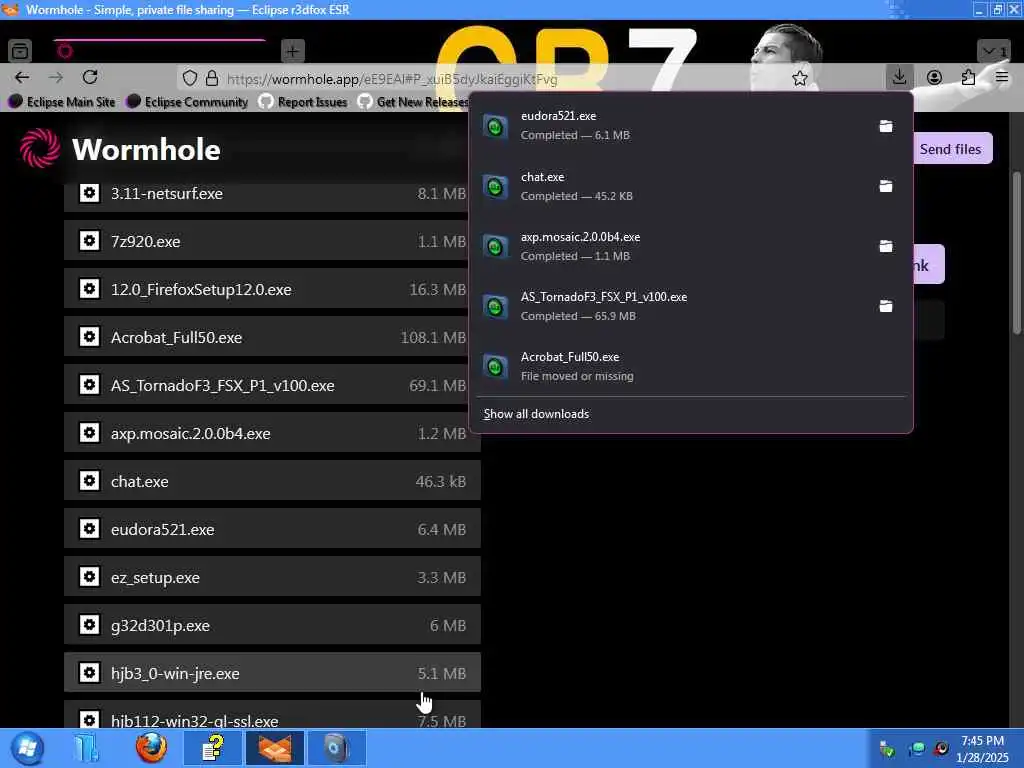
Task: Select the missing Acrobat_Full50.exe download entry
Action: [691, 366]
